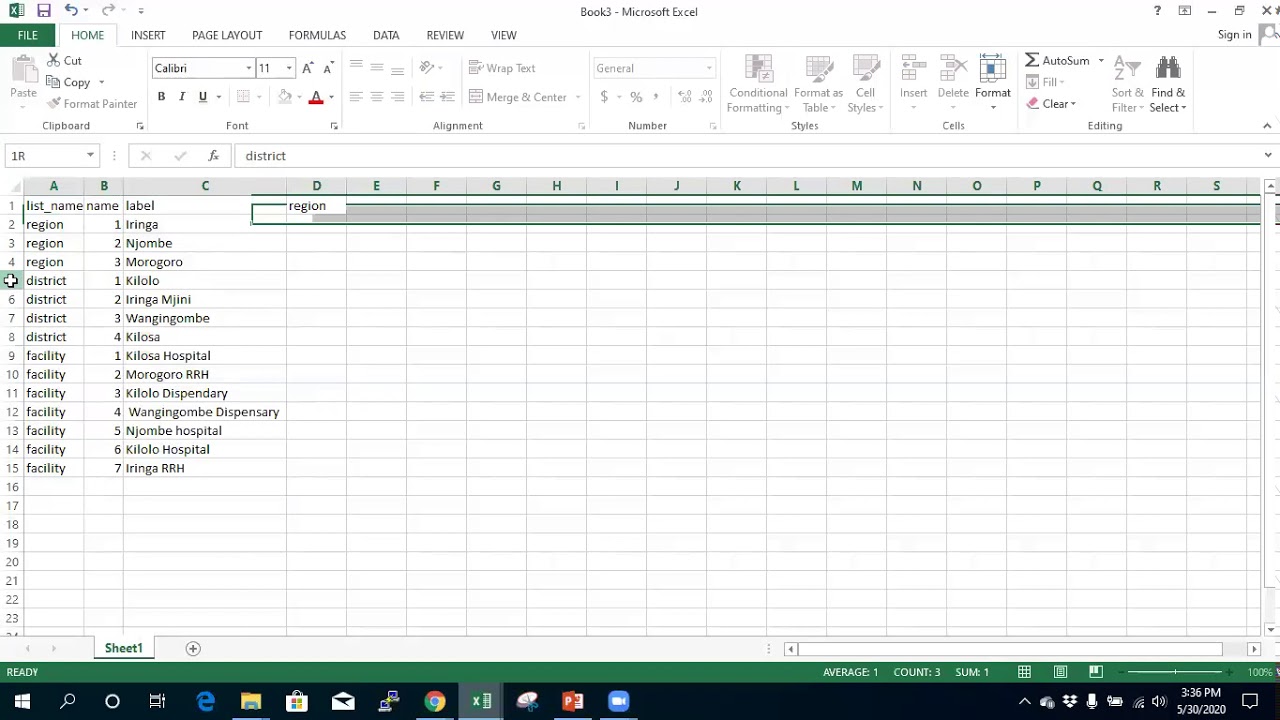Screen dimensions: 1280x720
Task: Click the Align Left icon
Action: tap(356, 97)
